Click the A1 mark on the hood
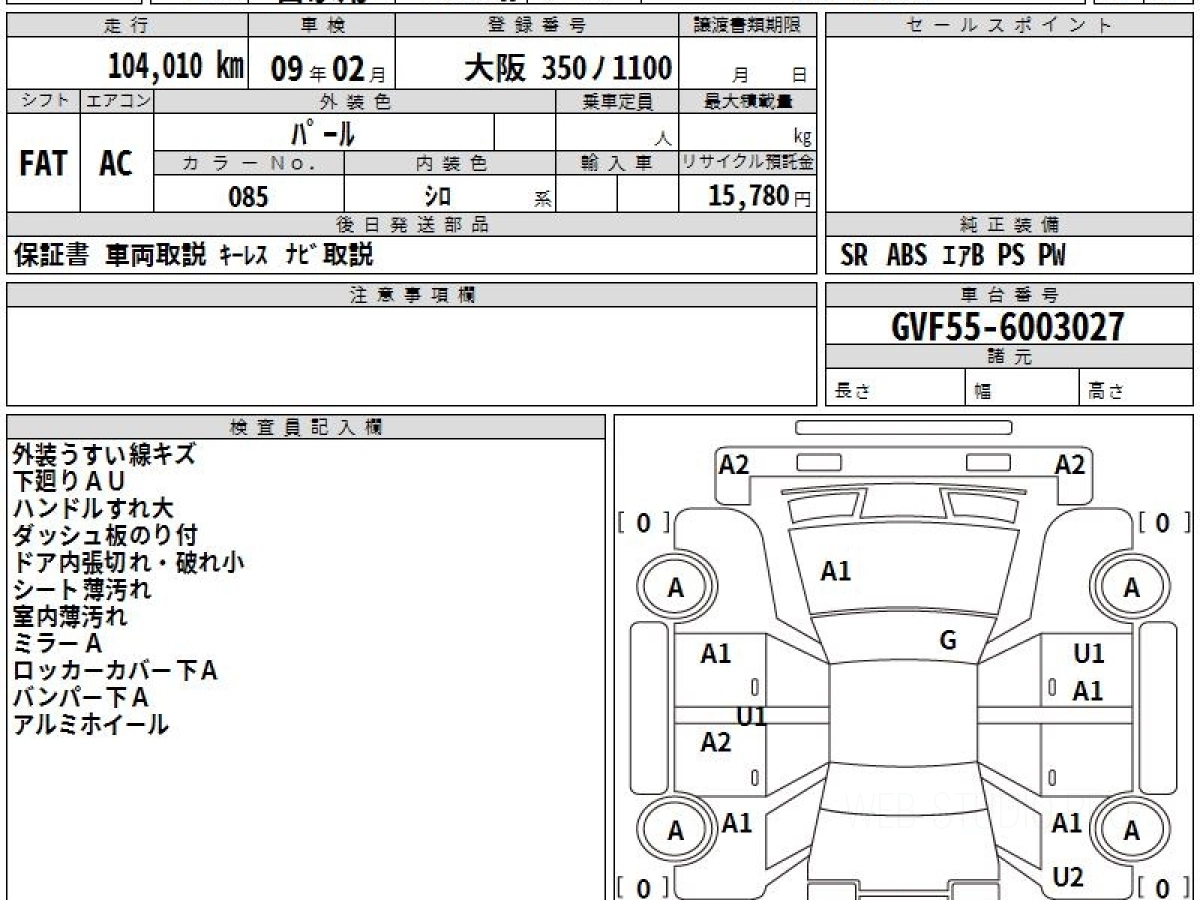Screen dimensions: 1200x900 point(835,571)
